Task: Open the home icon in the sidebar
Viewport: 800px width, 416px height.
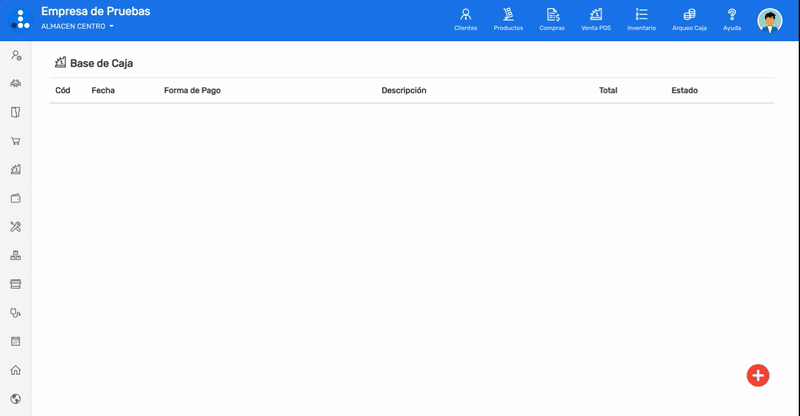Action: pyautogui.click(x=16, y=370)
